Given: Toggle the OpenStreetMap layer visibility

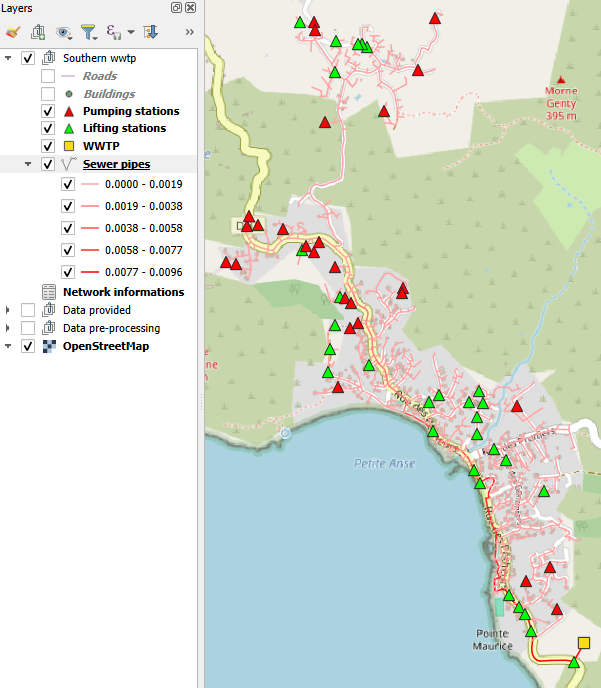Looking at the screenshot, I should (x=28, y=346).
